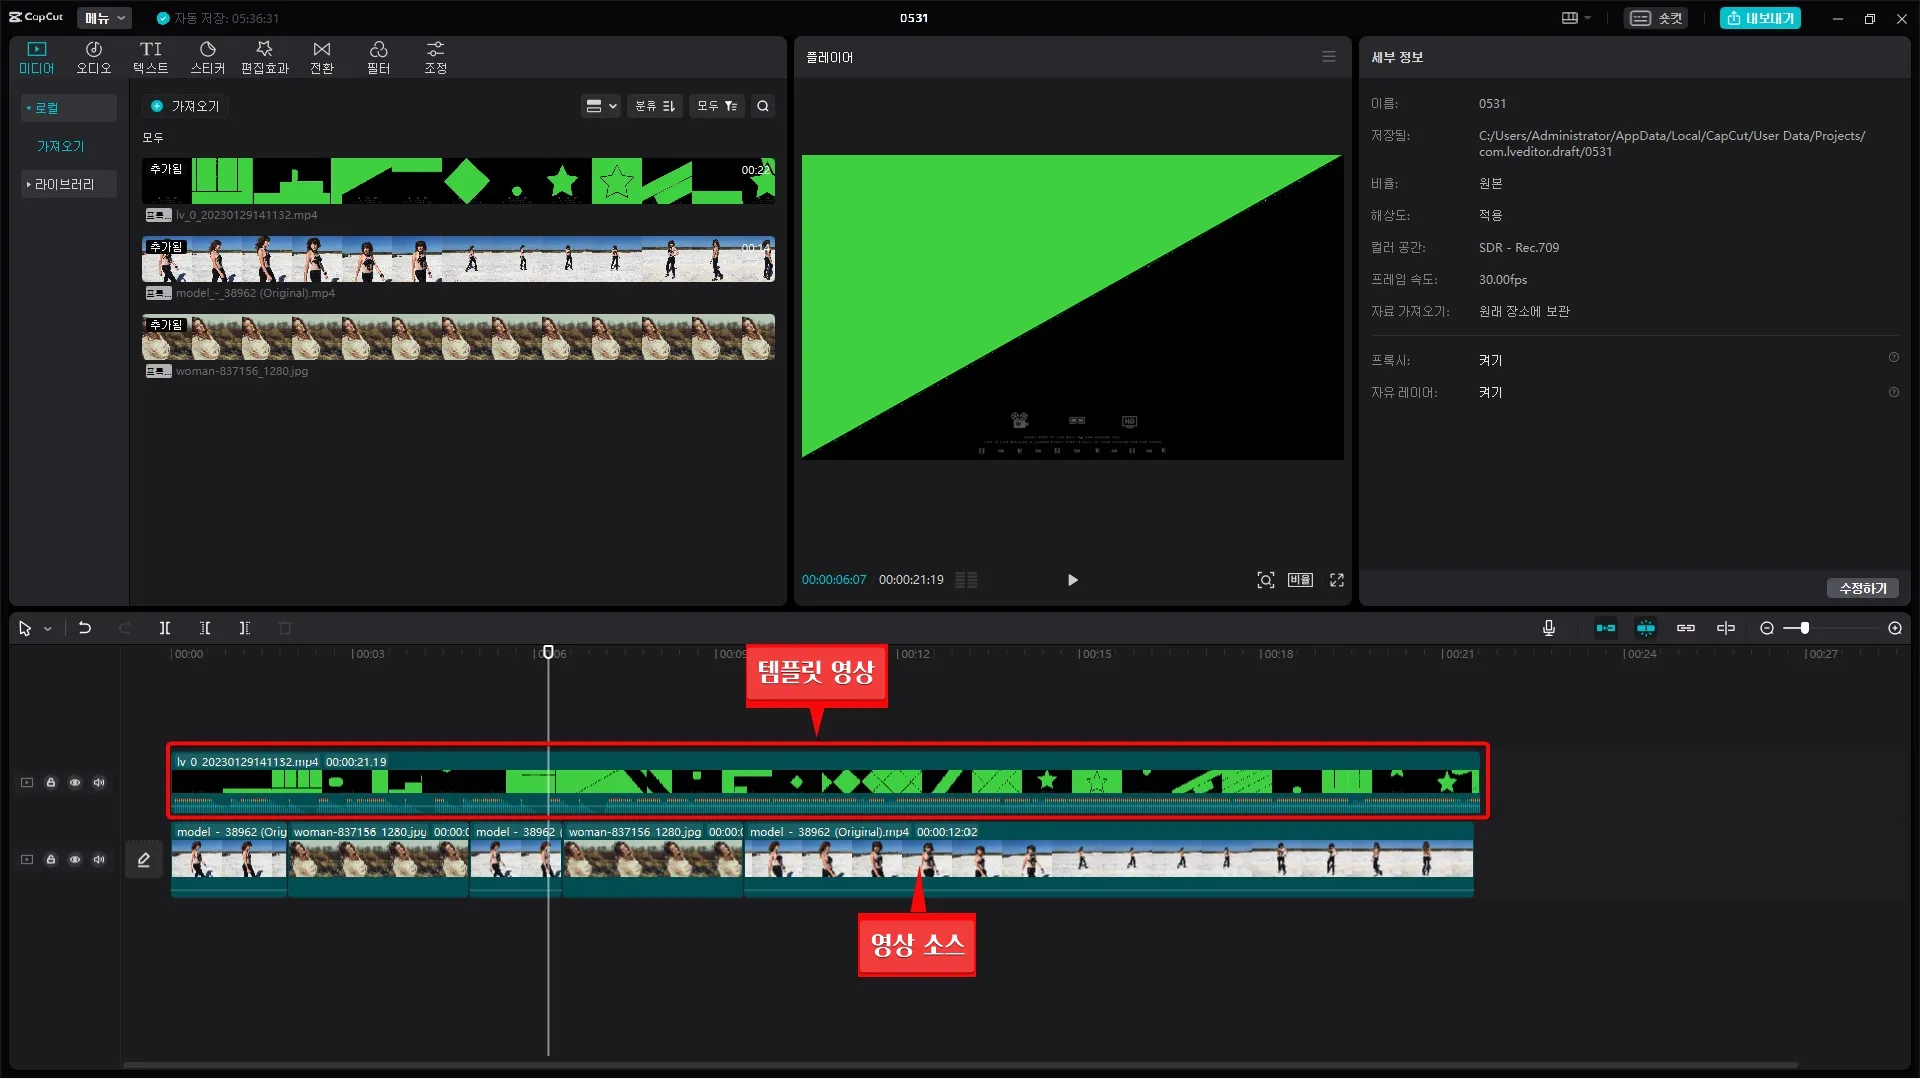Click the delete-right trim tool
1920x1079 pixels.
click(245, 628)
